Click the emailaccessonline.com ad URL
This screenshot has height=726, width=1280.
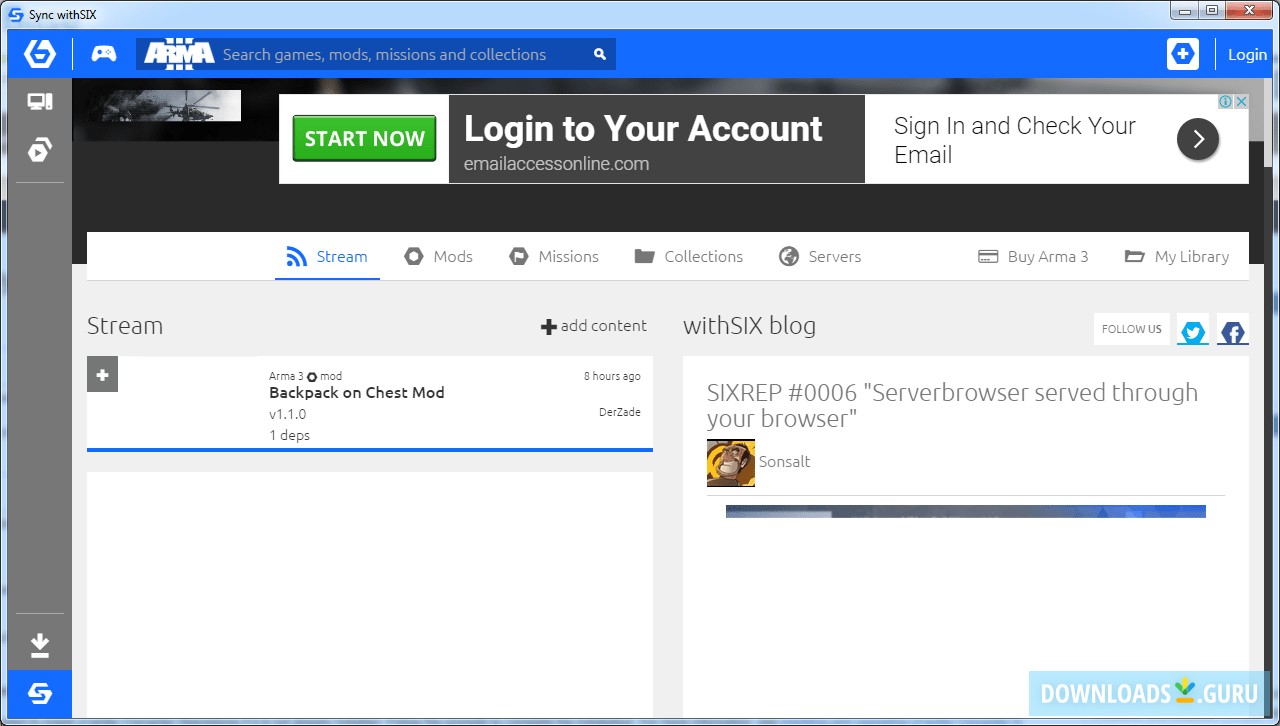[557, 164]
